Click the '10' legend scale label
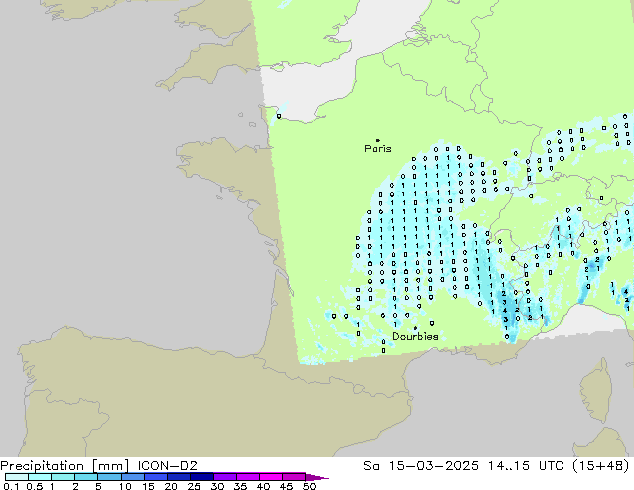The height and width of the screenshot is (490, 634). click(x=125, y=486)
